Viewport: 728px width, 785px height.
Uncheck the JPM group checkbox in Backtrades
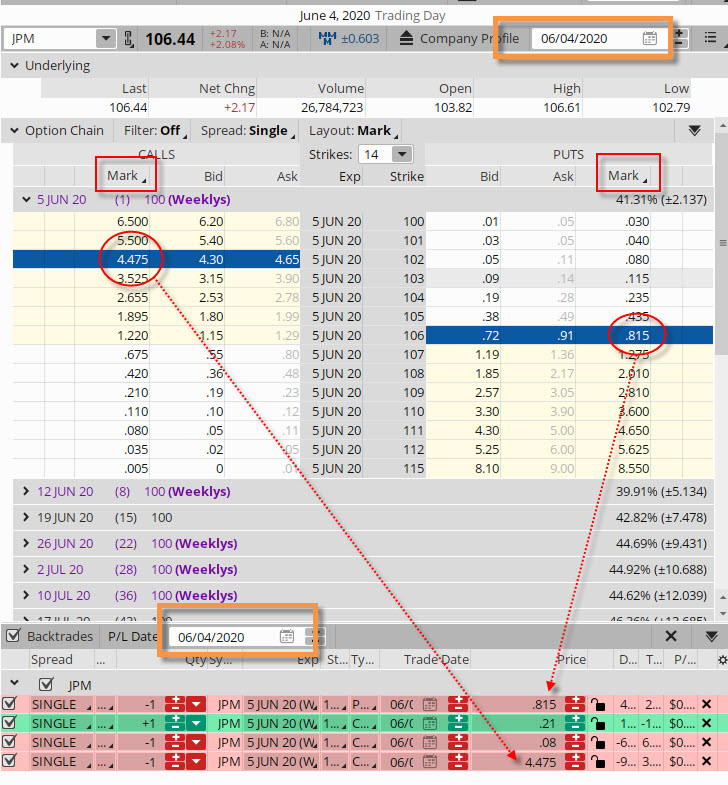click(x=45, y=685)
